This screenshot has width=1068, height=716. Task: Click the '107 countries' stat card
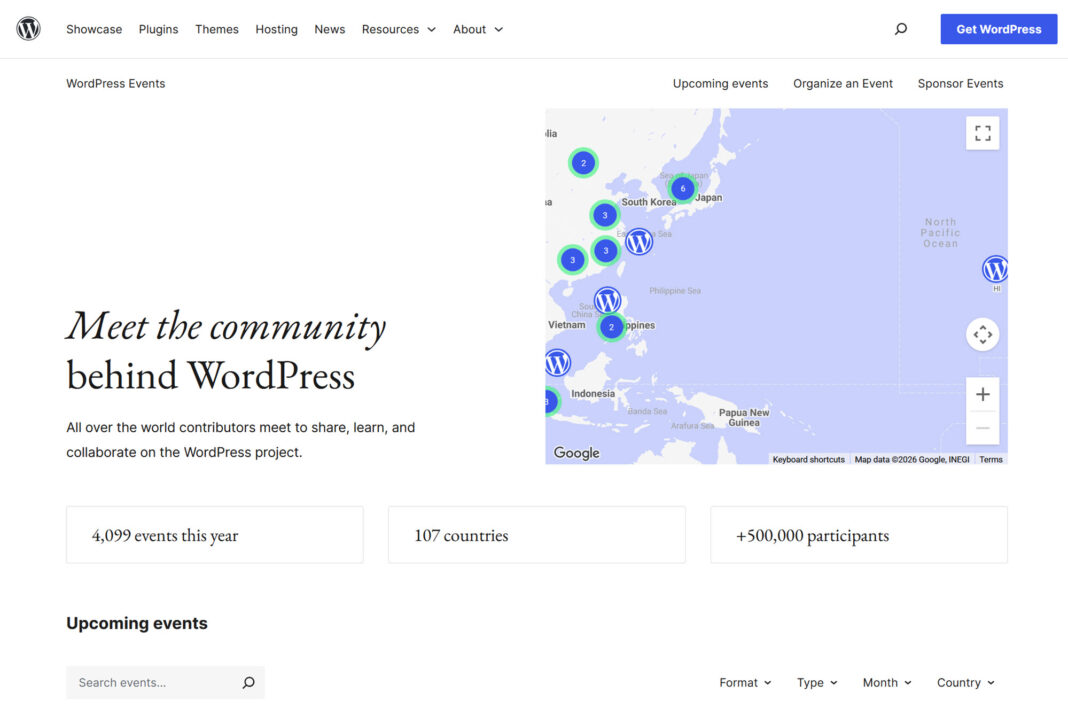[x=537, y=535]
